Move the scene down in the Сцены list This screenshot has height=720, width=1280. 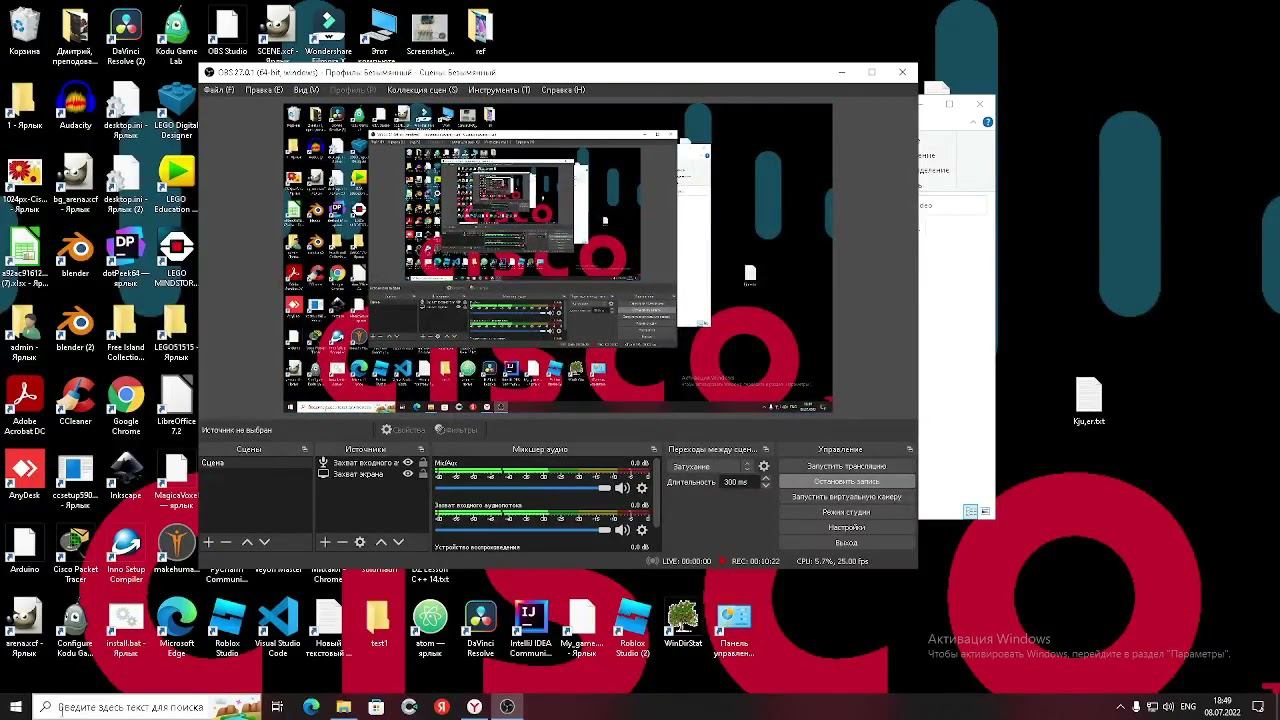pos(265,542)
